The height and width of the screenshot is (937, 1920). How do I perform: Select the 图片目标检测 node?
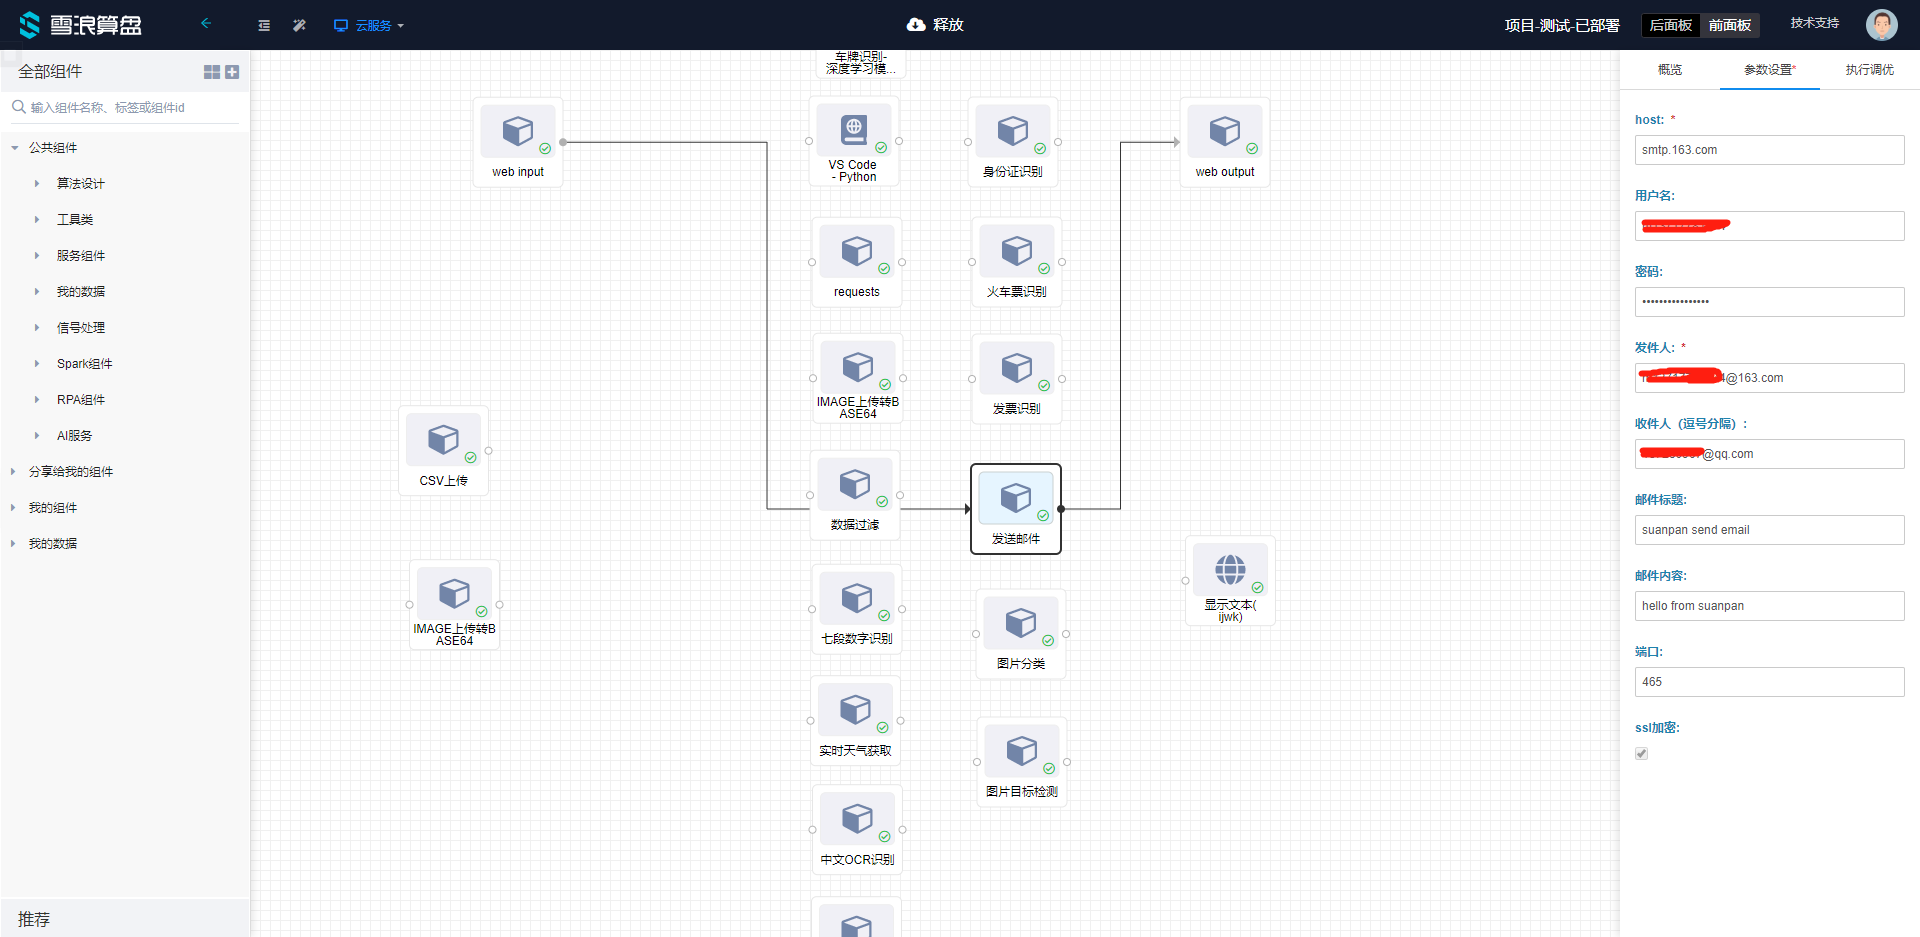(x=1022, y=762)
